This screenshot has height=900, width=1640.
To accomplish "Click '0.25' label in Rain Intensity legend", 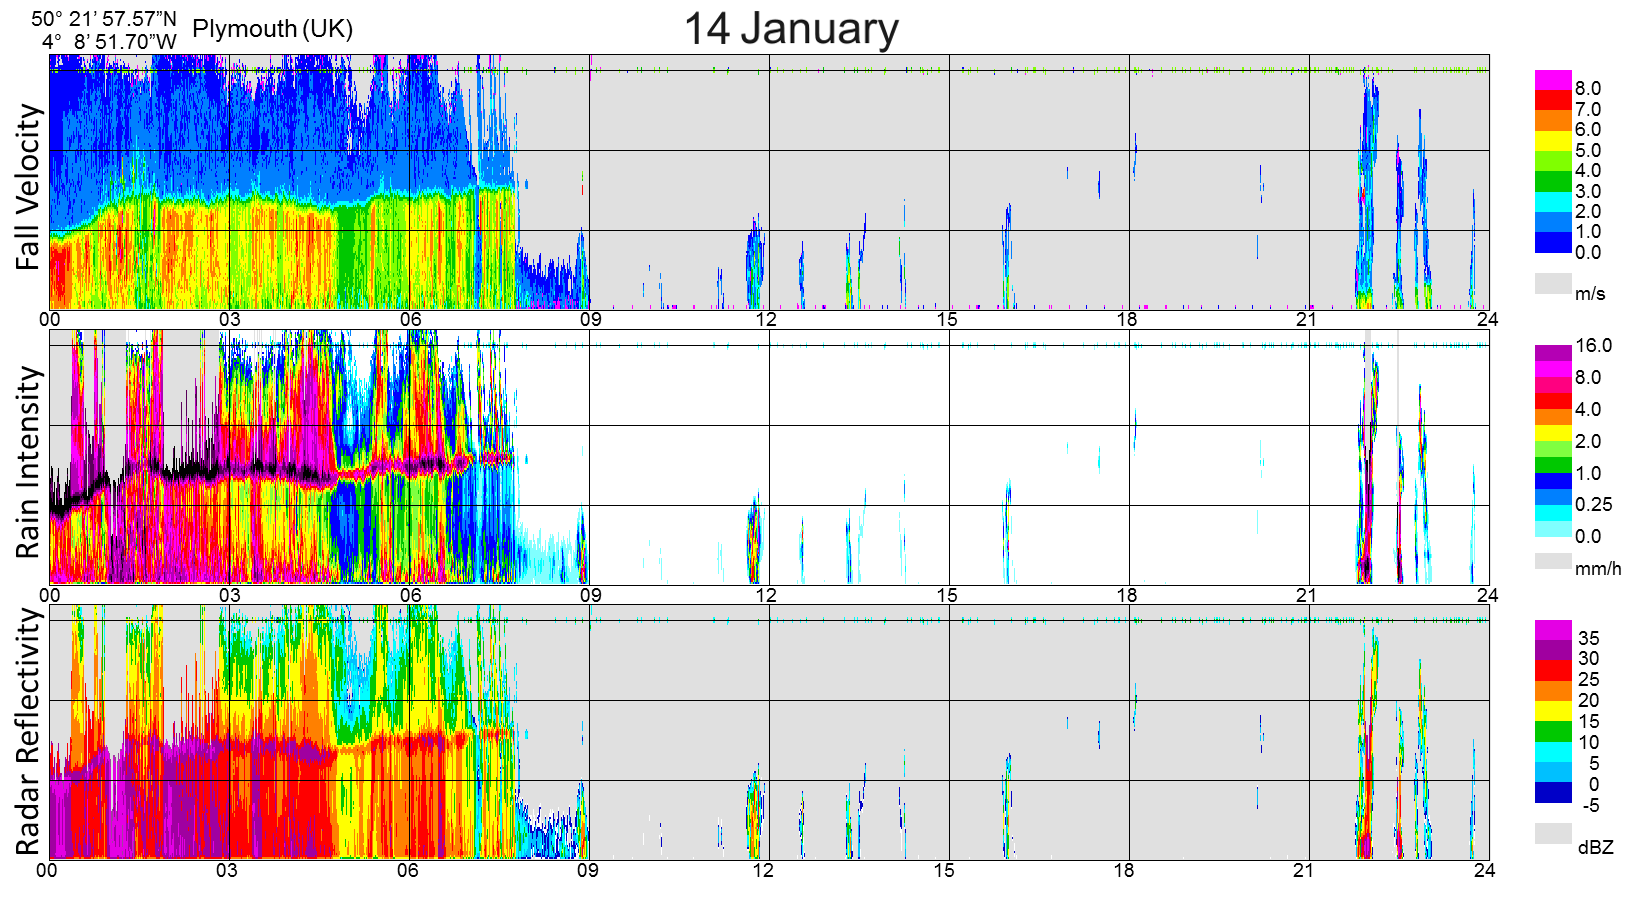I will pyautogui.click(x=1594, y=504).
